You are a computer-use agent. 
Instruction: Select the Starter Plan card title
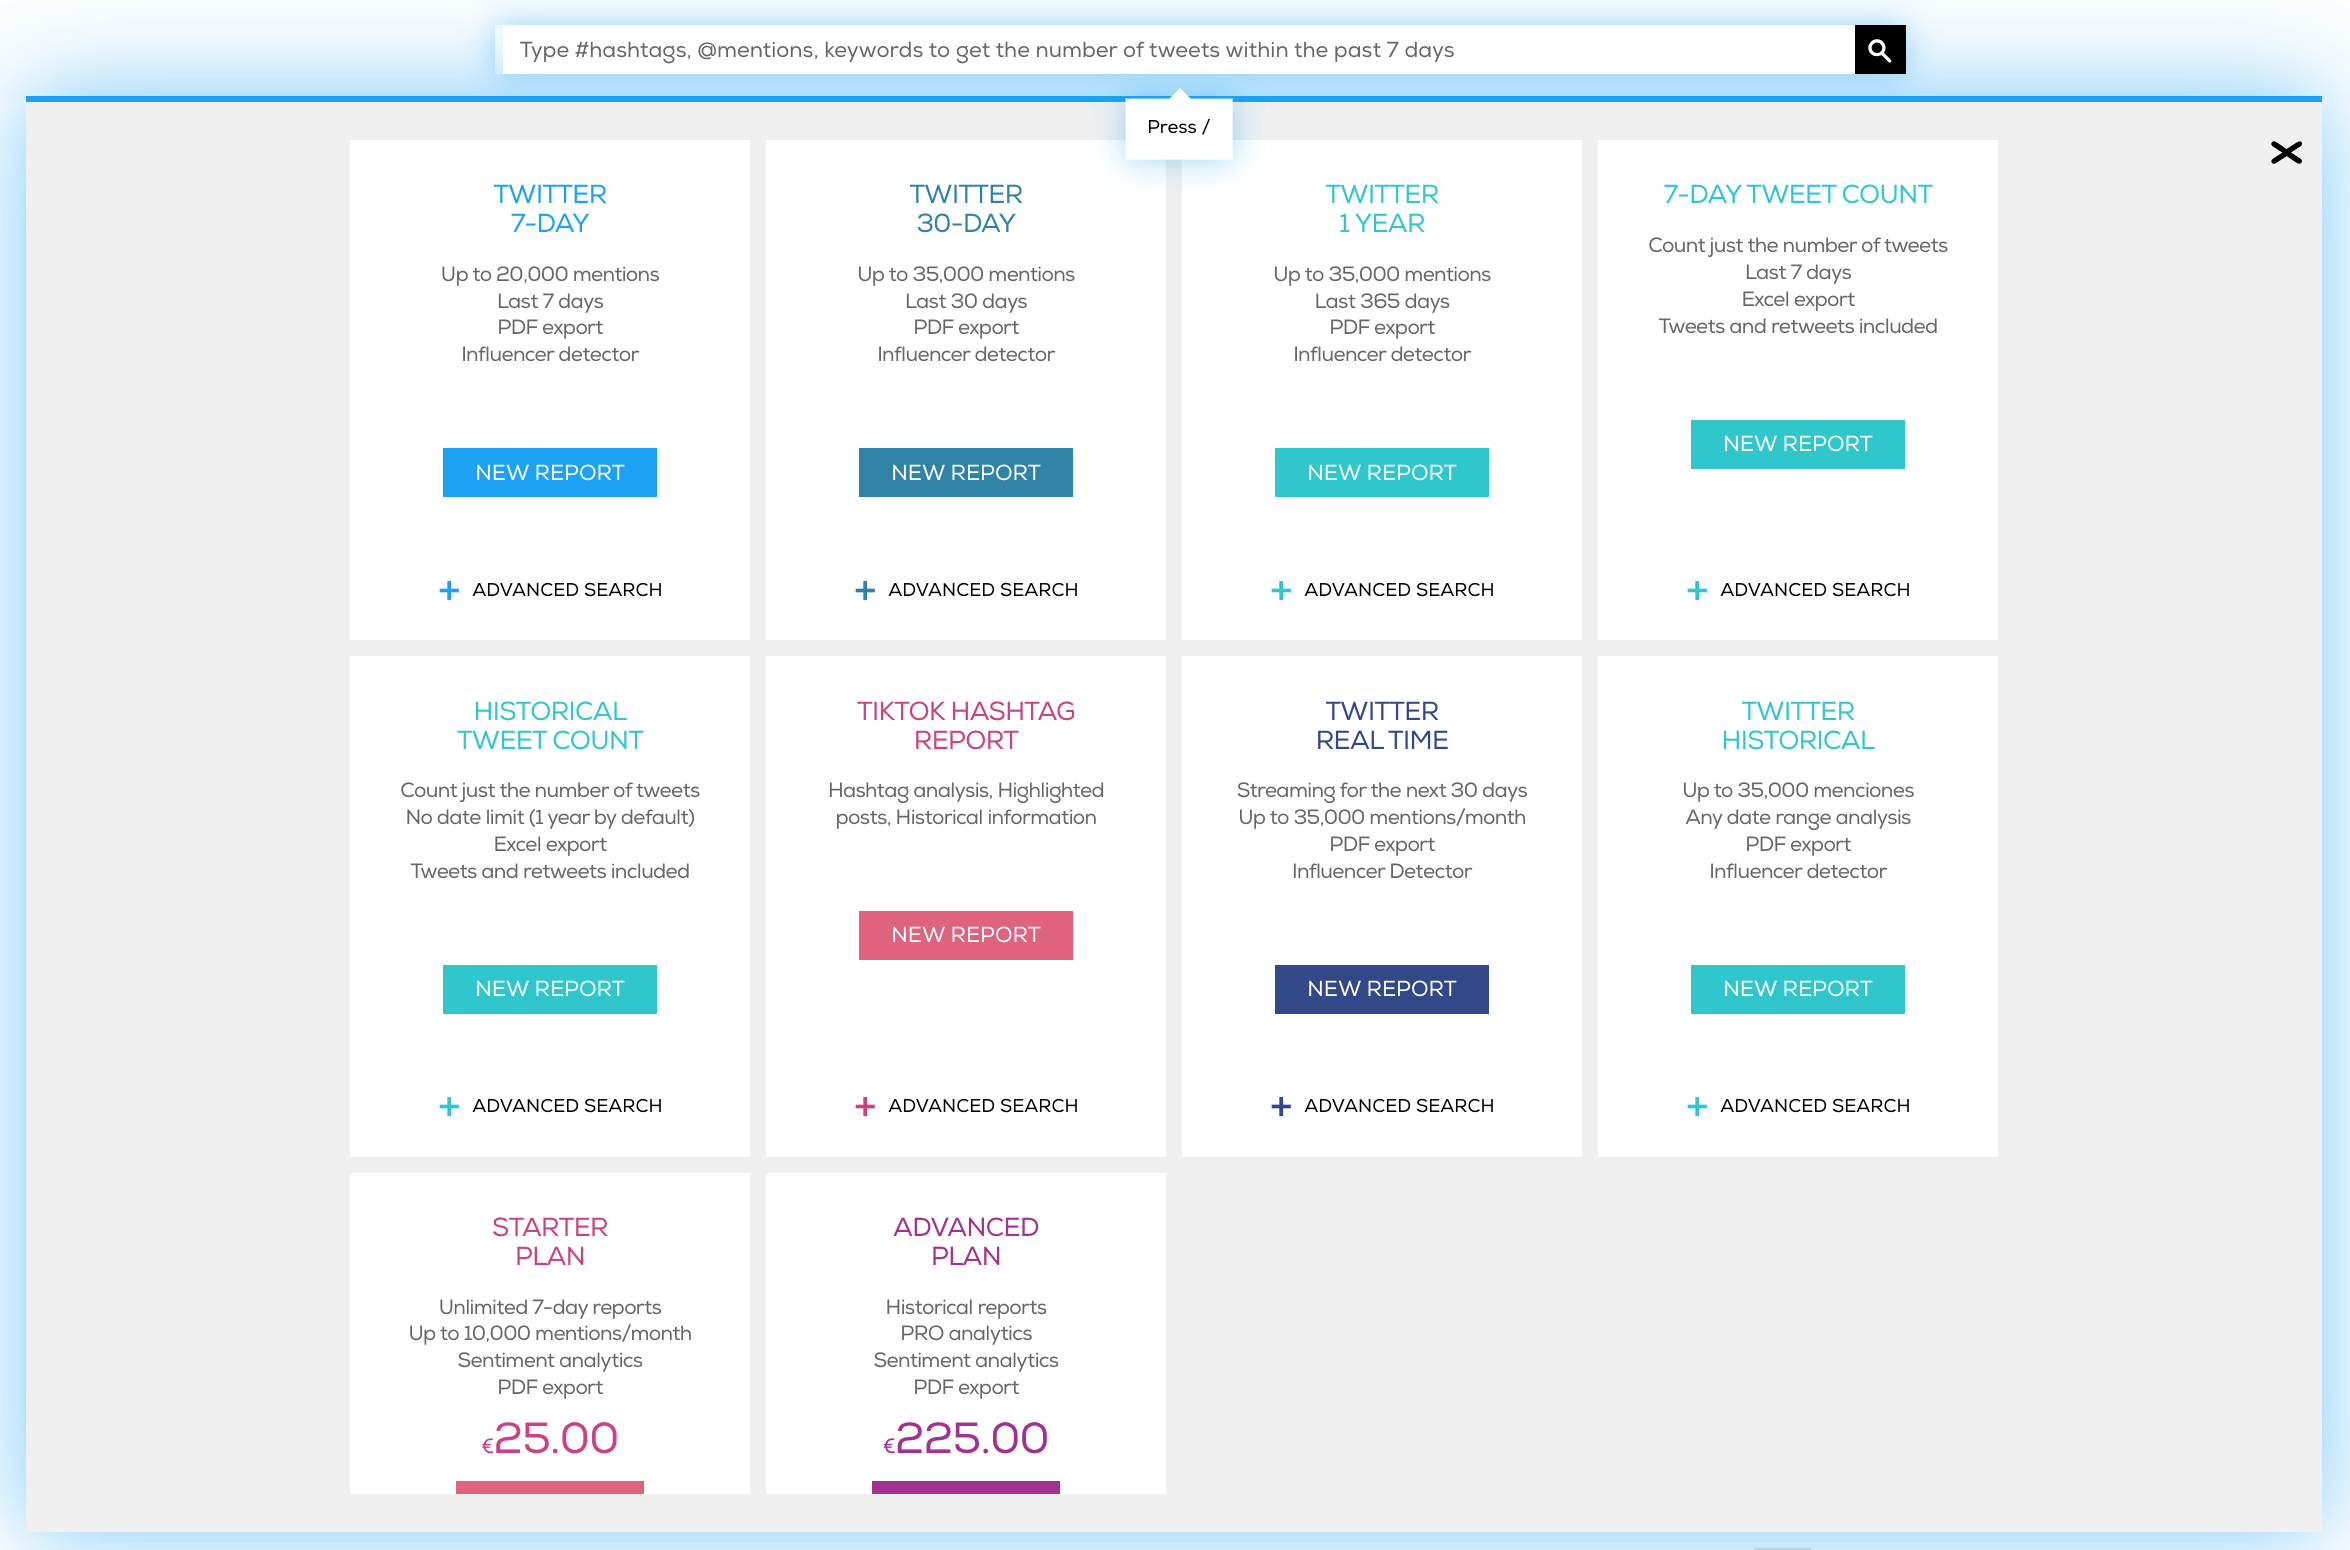pos(550,1242)
